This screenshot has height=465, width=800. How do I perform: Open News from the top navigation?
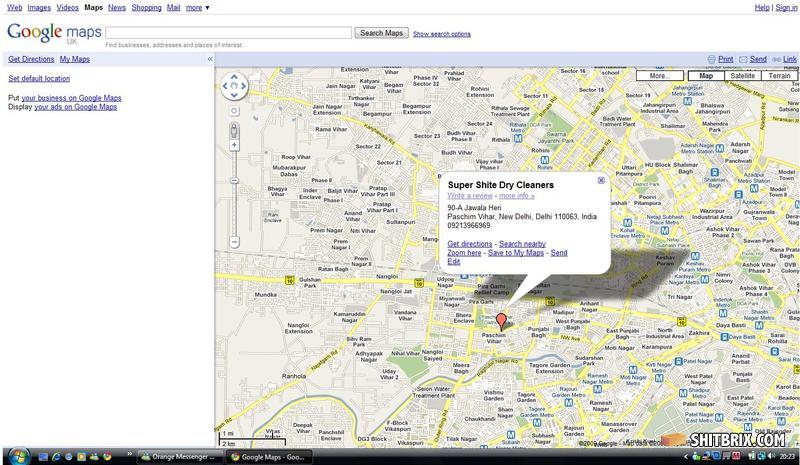(117, 8)
